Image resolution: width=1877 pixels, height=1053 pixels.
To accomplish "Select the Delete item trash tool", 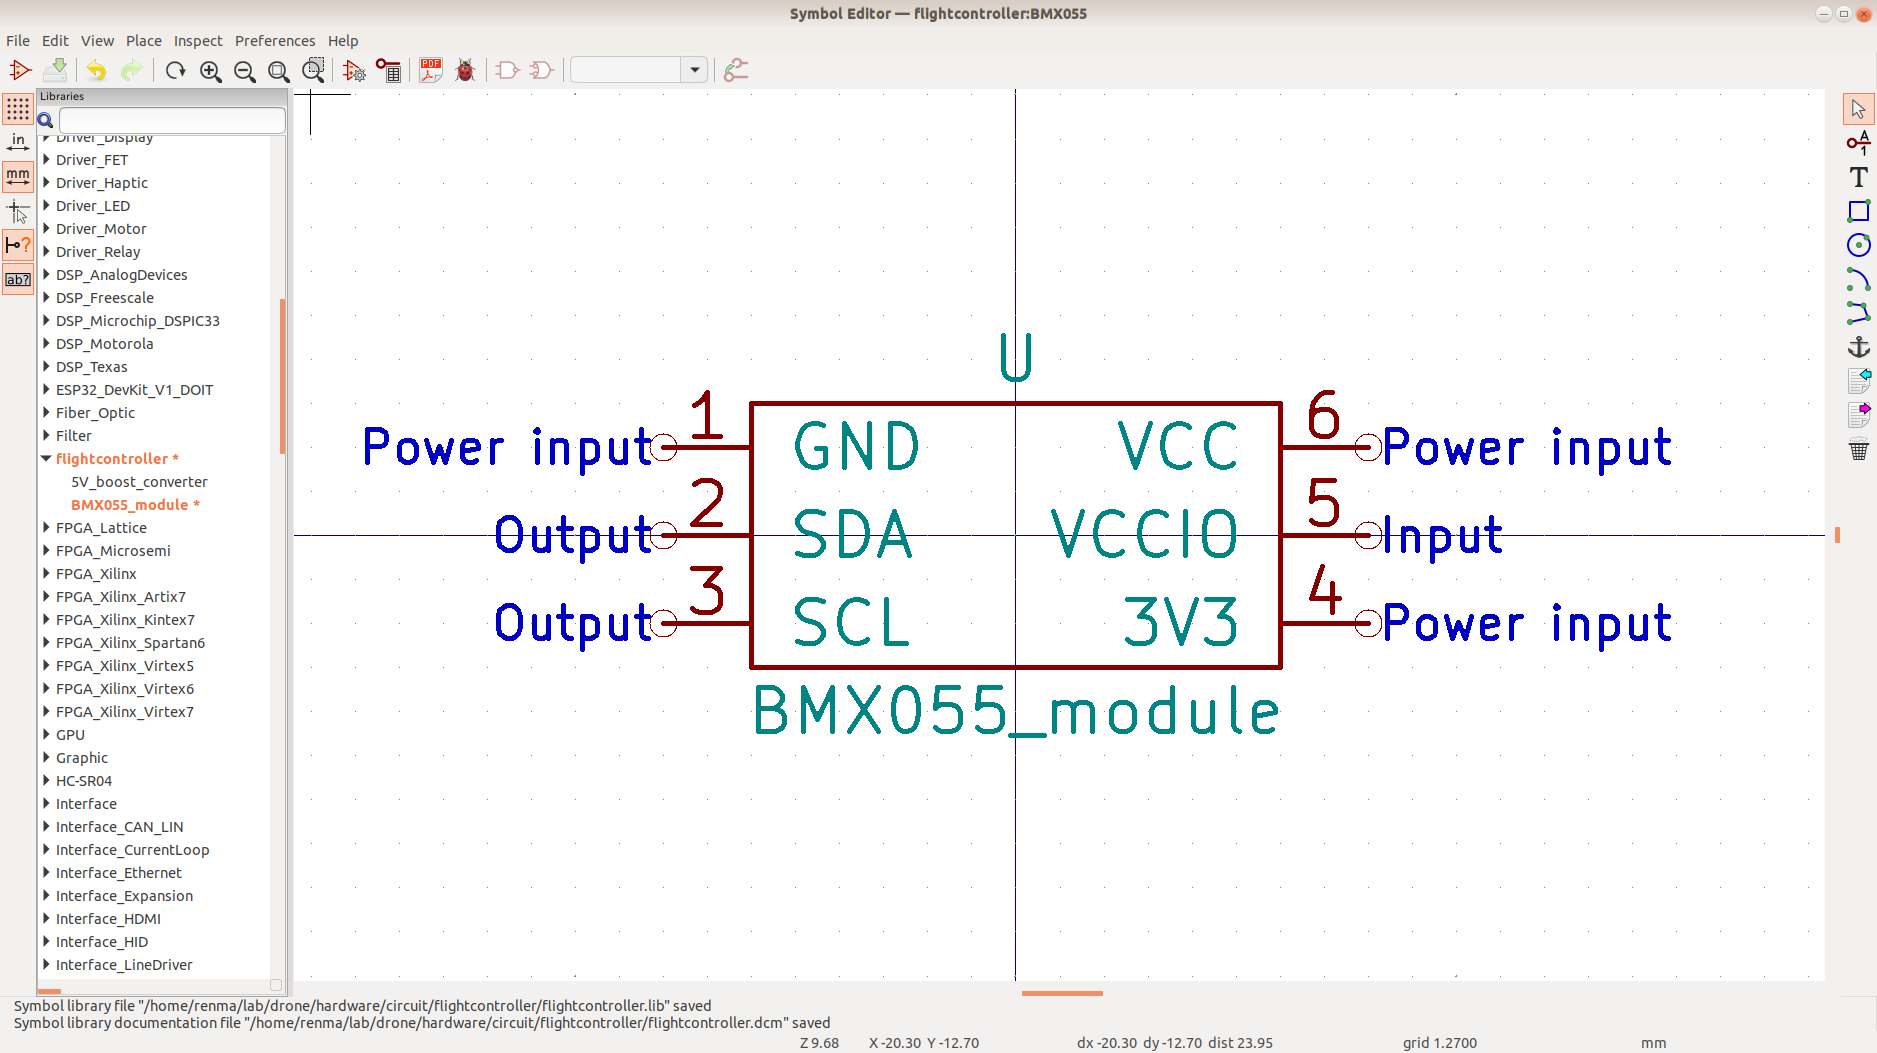I will (x=1858, y=449).
